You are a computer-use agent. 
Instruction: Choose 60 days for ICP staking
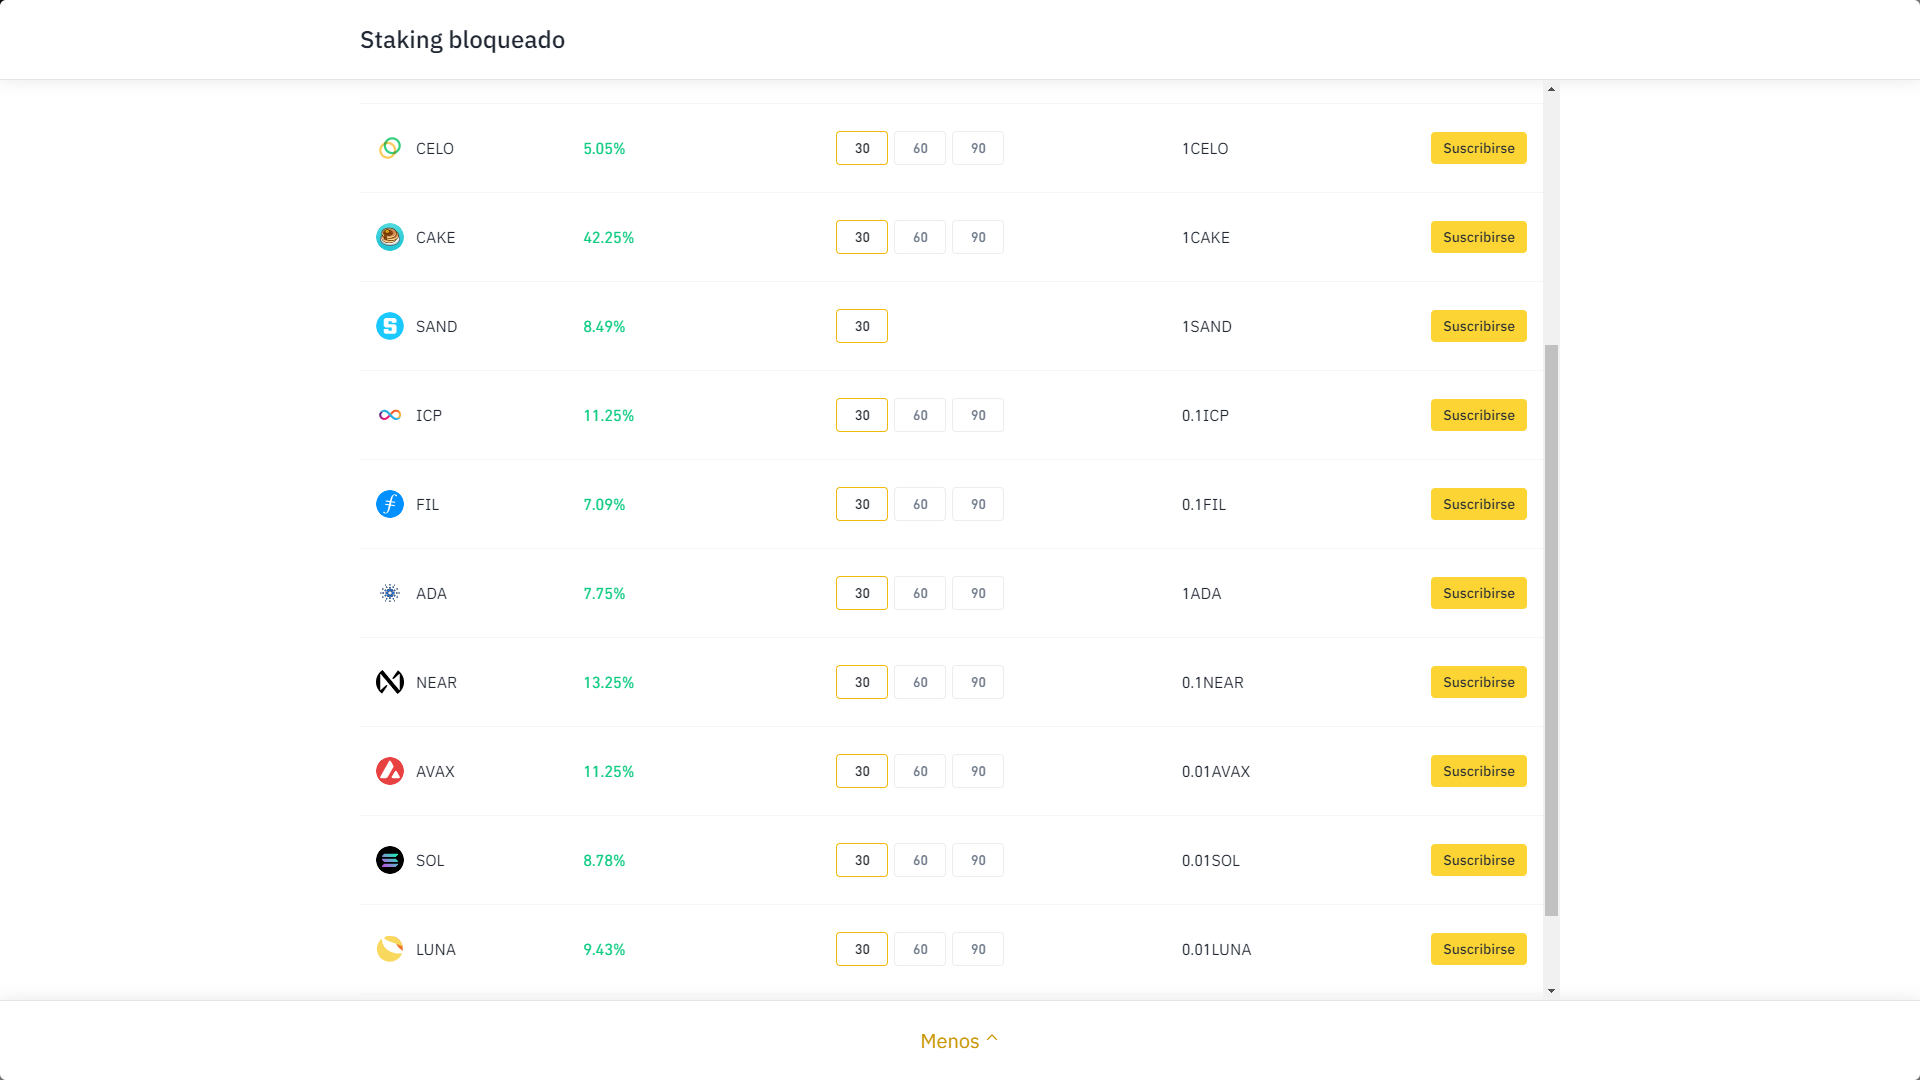[x=920, y=415]
